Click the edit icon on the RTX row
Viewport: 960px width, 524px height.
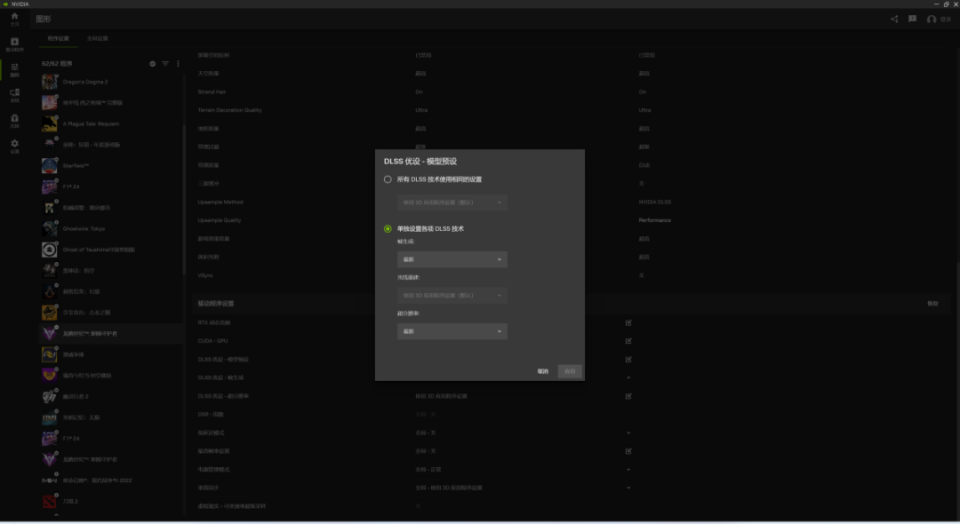coord(628,323)
